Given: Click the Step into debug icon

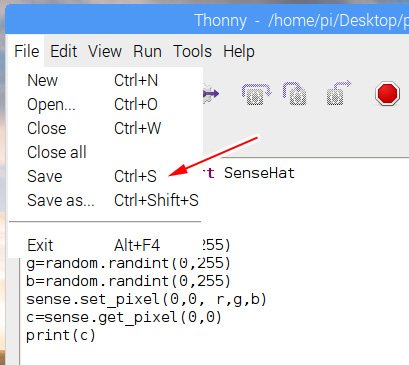Looking at the screenshot, I should [x=295, y=94].
